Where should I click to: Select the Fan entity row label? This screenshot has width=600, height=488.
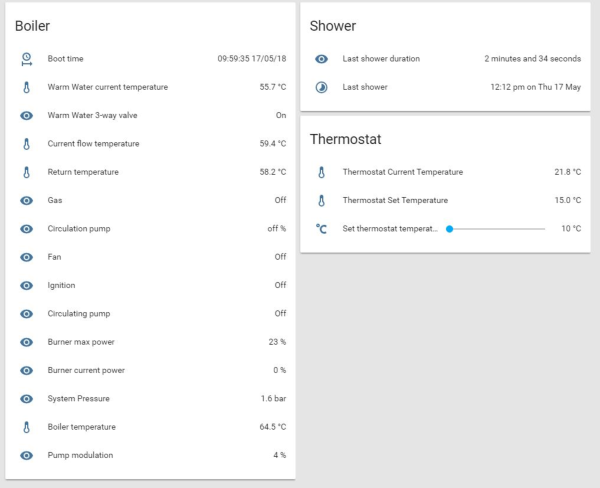pyautogui.click(x=54, y=257)
